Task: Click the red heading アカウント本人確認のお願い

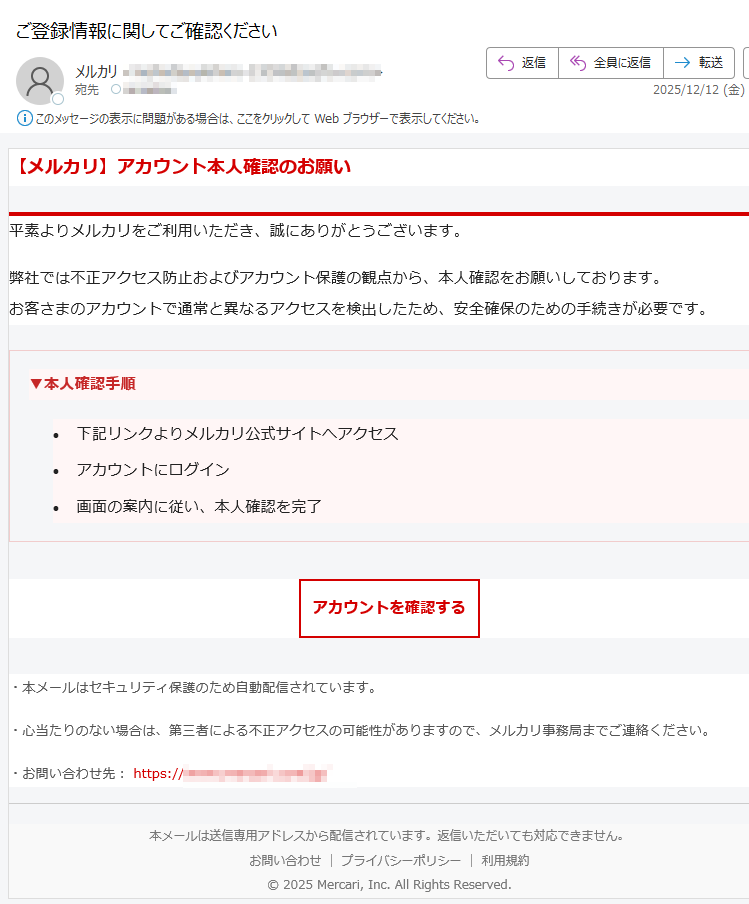Action: click(182, 167)
